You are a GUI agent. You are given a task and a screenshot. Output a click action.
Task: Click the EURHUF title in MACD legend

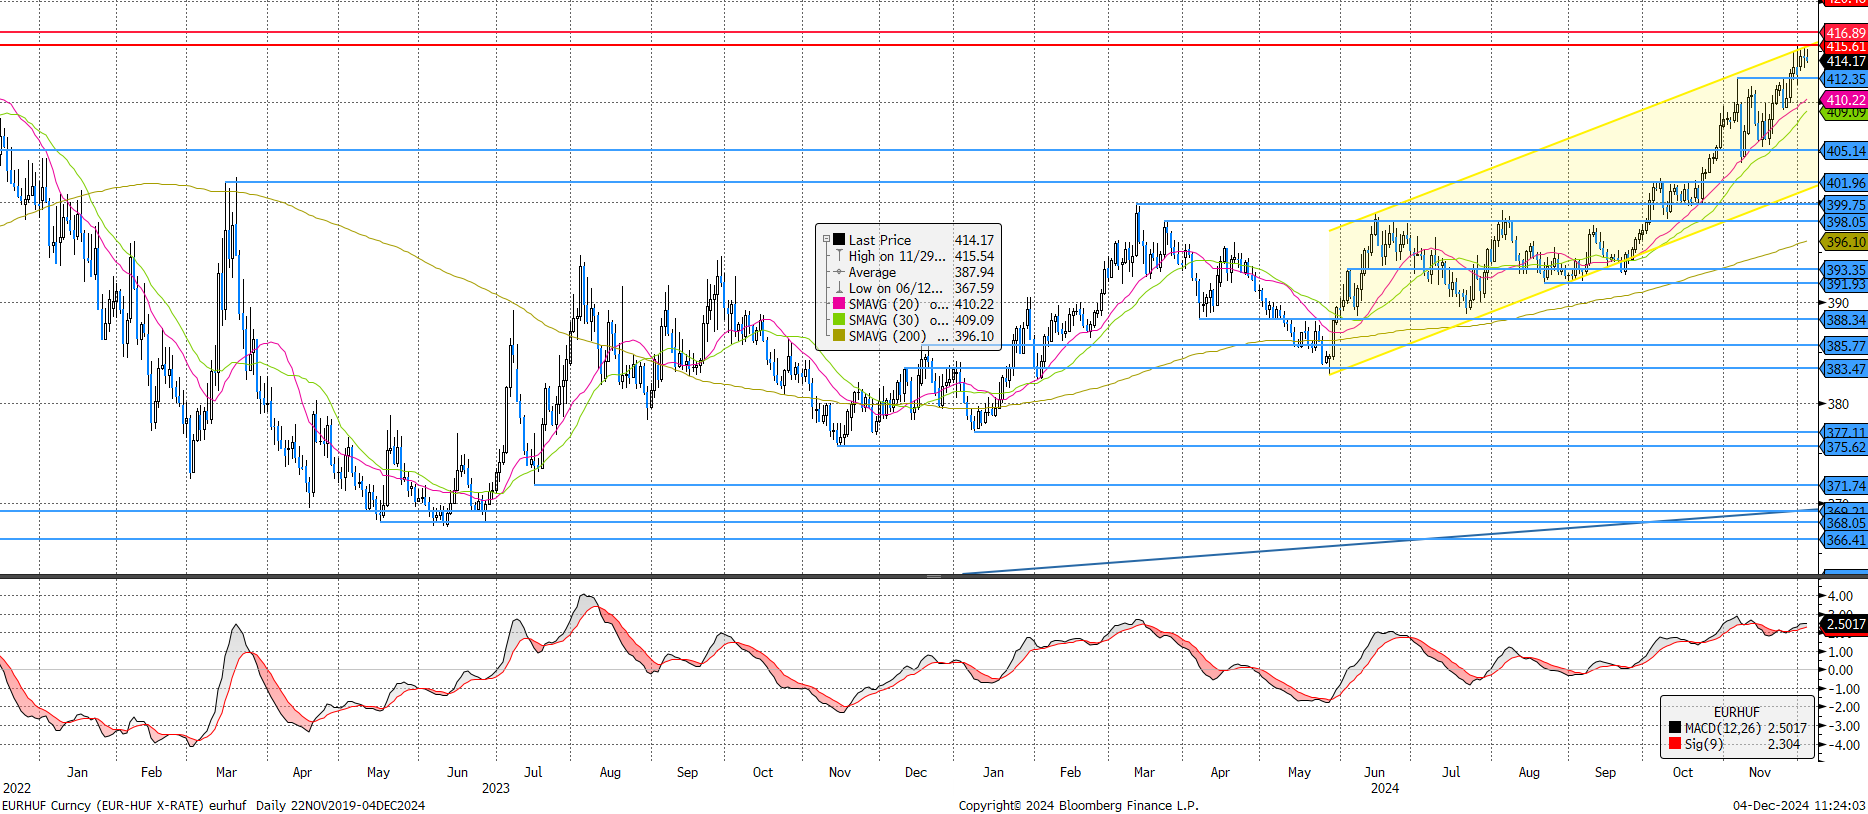[x=1737, y=712]
